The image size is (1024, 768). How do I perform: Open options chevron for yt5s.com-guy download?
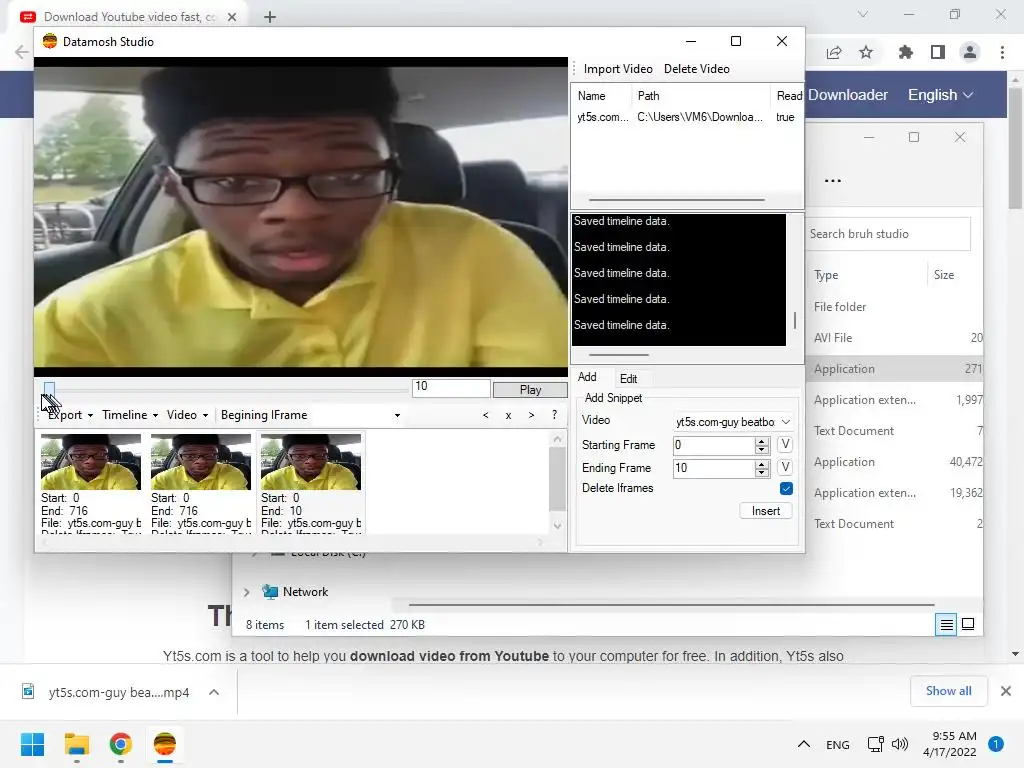click(x=214, y=692)
